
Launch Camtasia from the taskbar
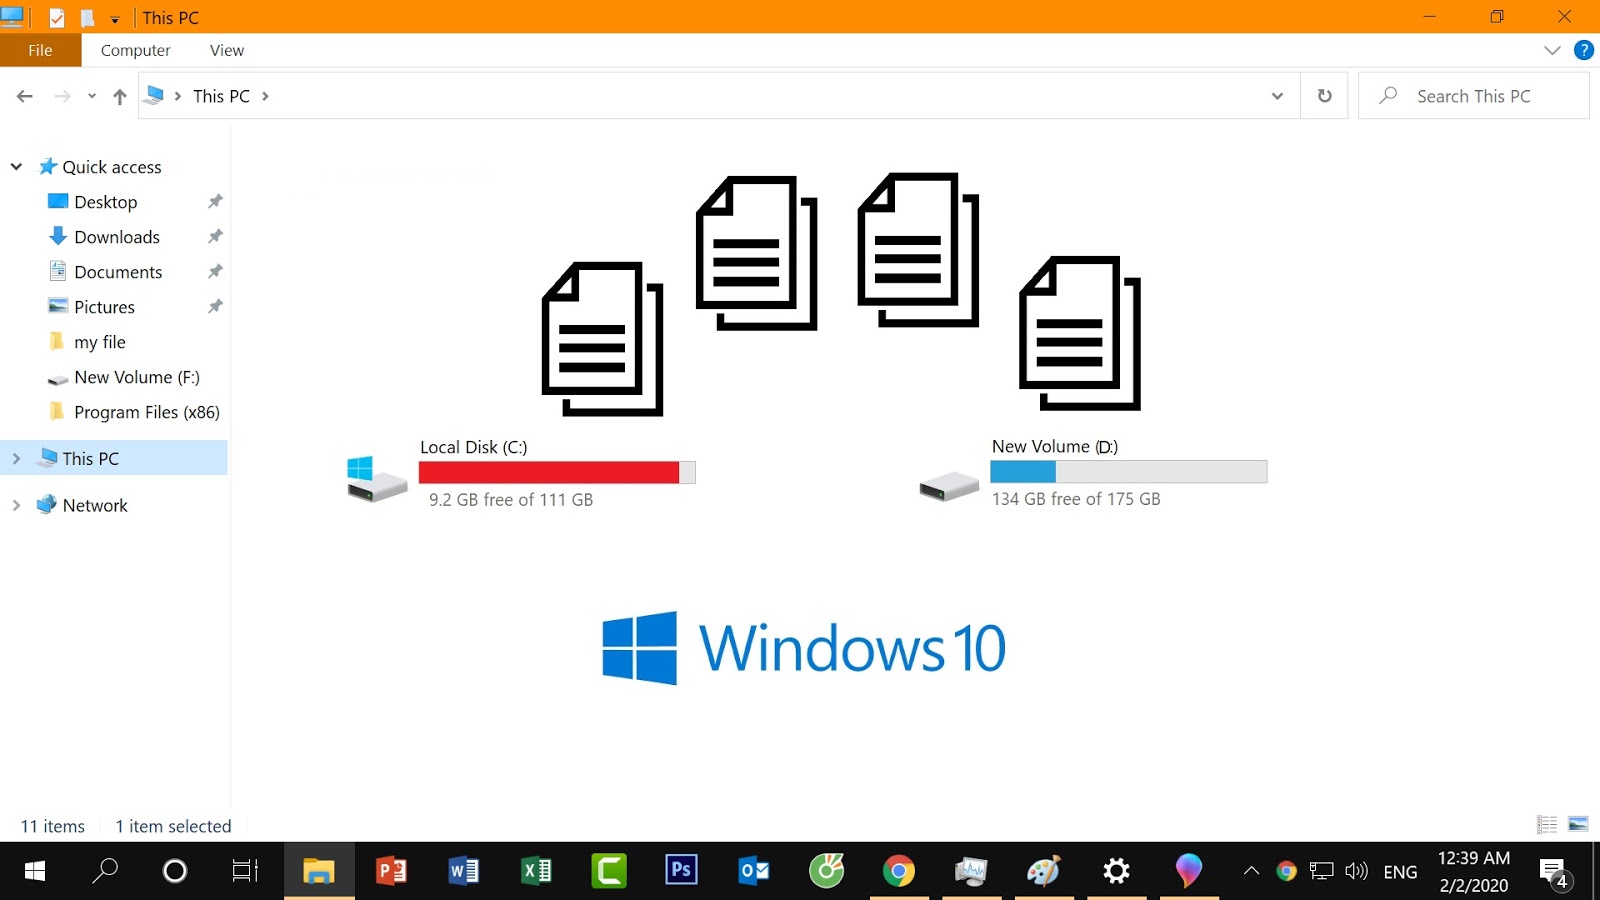(609, 871)
